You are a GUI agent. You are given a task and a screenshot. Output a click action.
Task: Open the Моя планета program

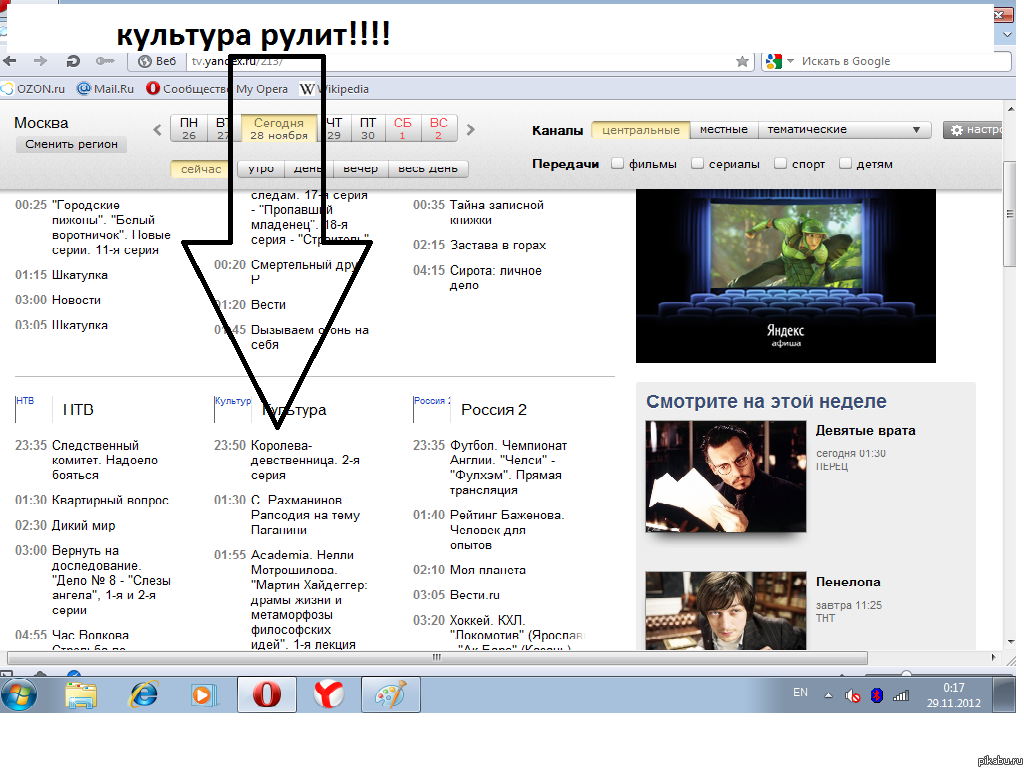point(488,570)
